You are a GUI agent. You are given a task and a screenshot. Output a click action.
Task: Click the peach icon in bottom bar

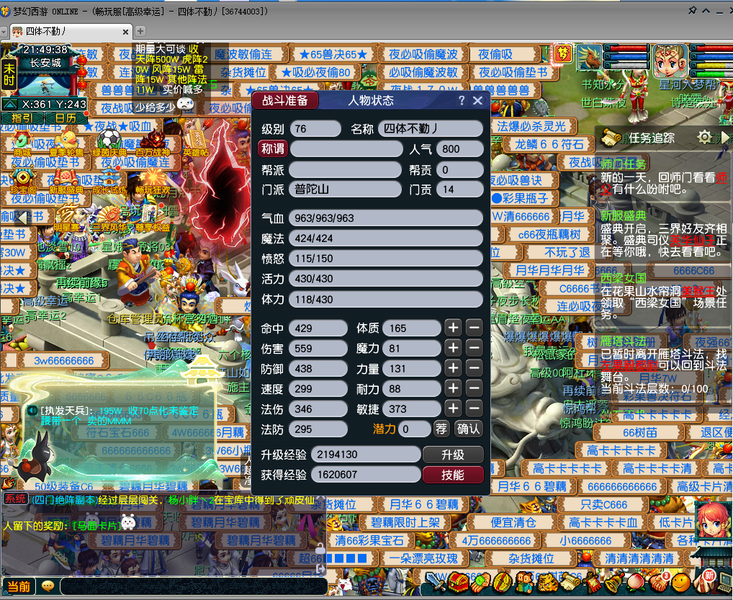point(636,582)
